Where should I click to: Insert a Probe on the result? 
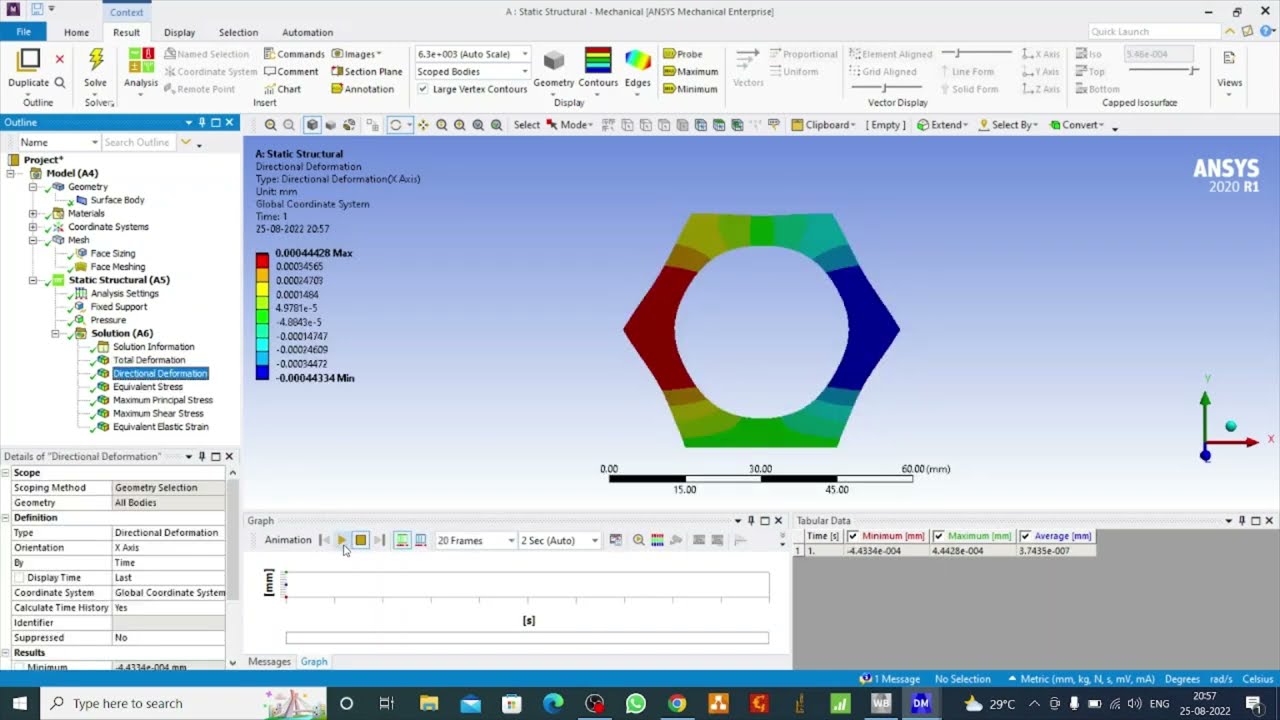(x=683, y=54)
